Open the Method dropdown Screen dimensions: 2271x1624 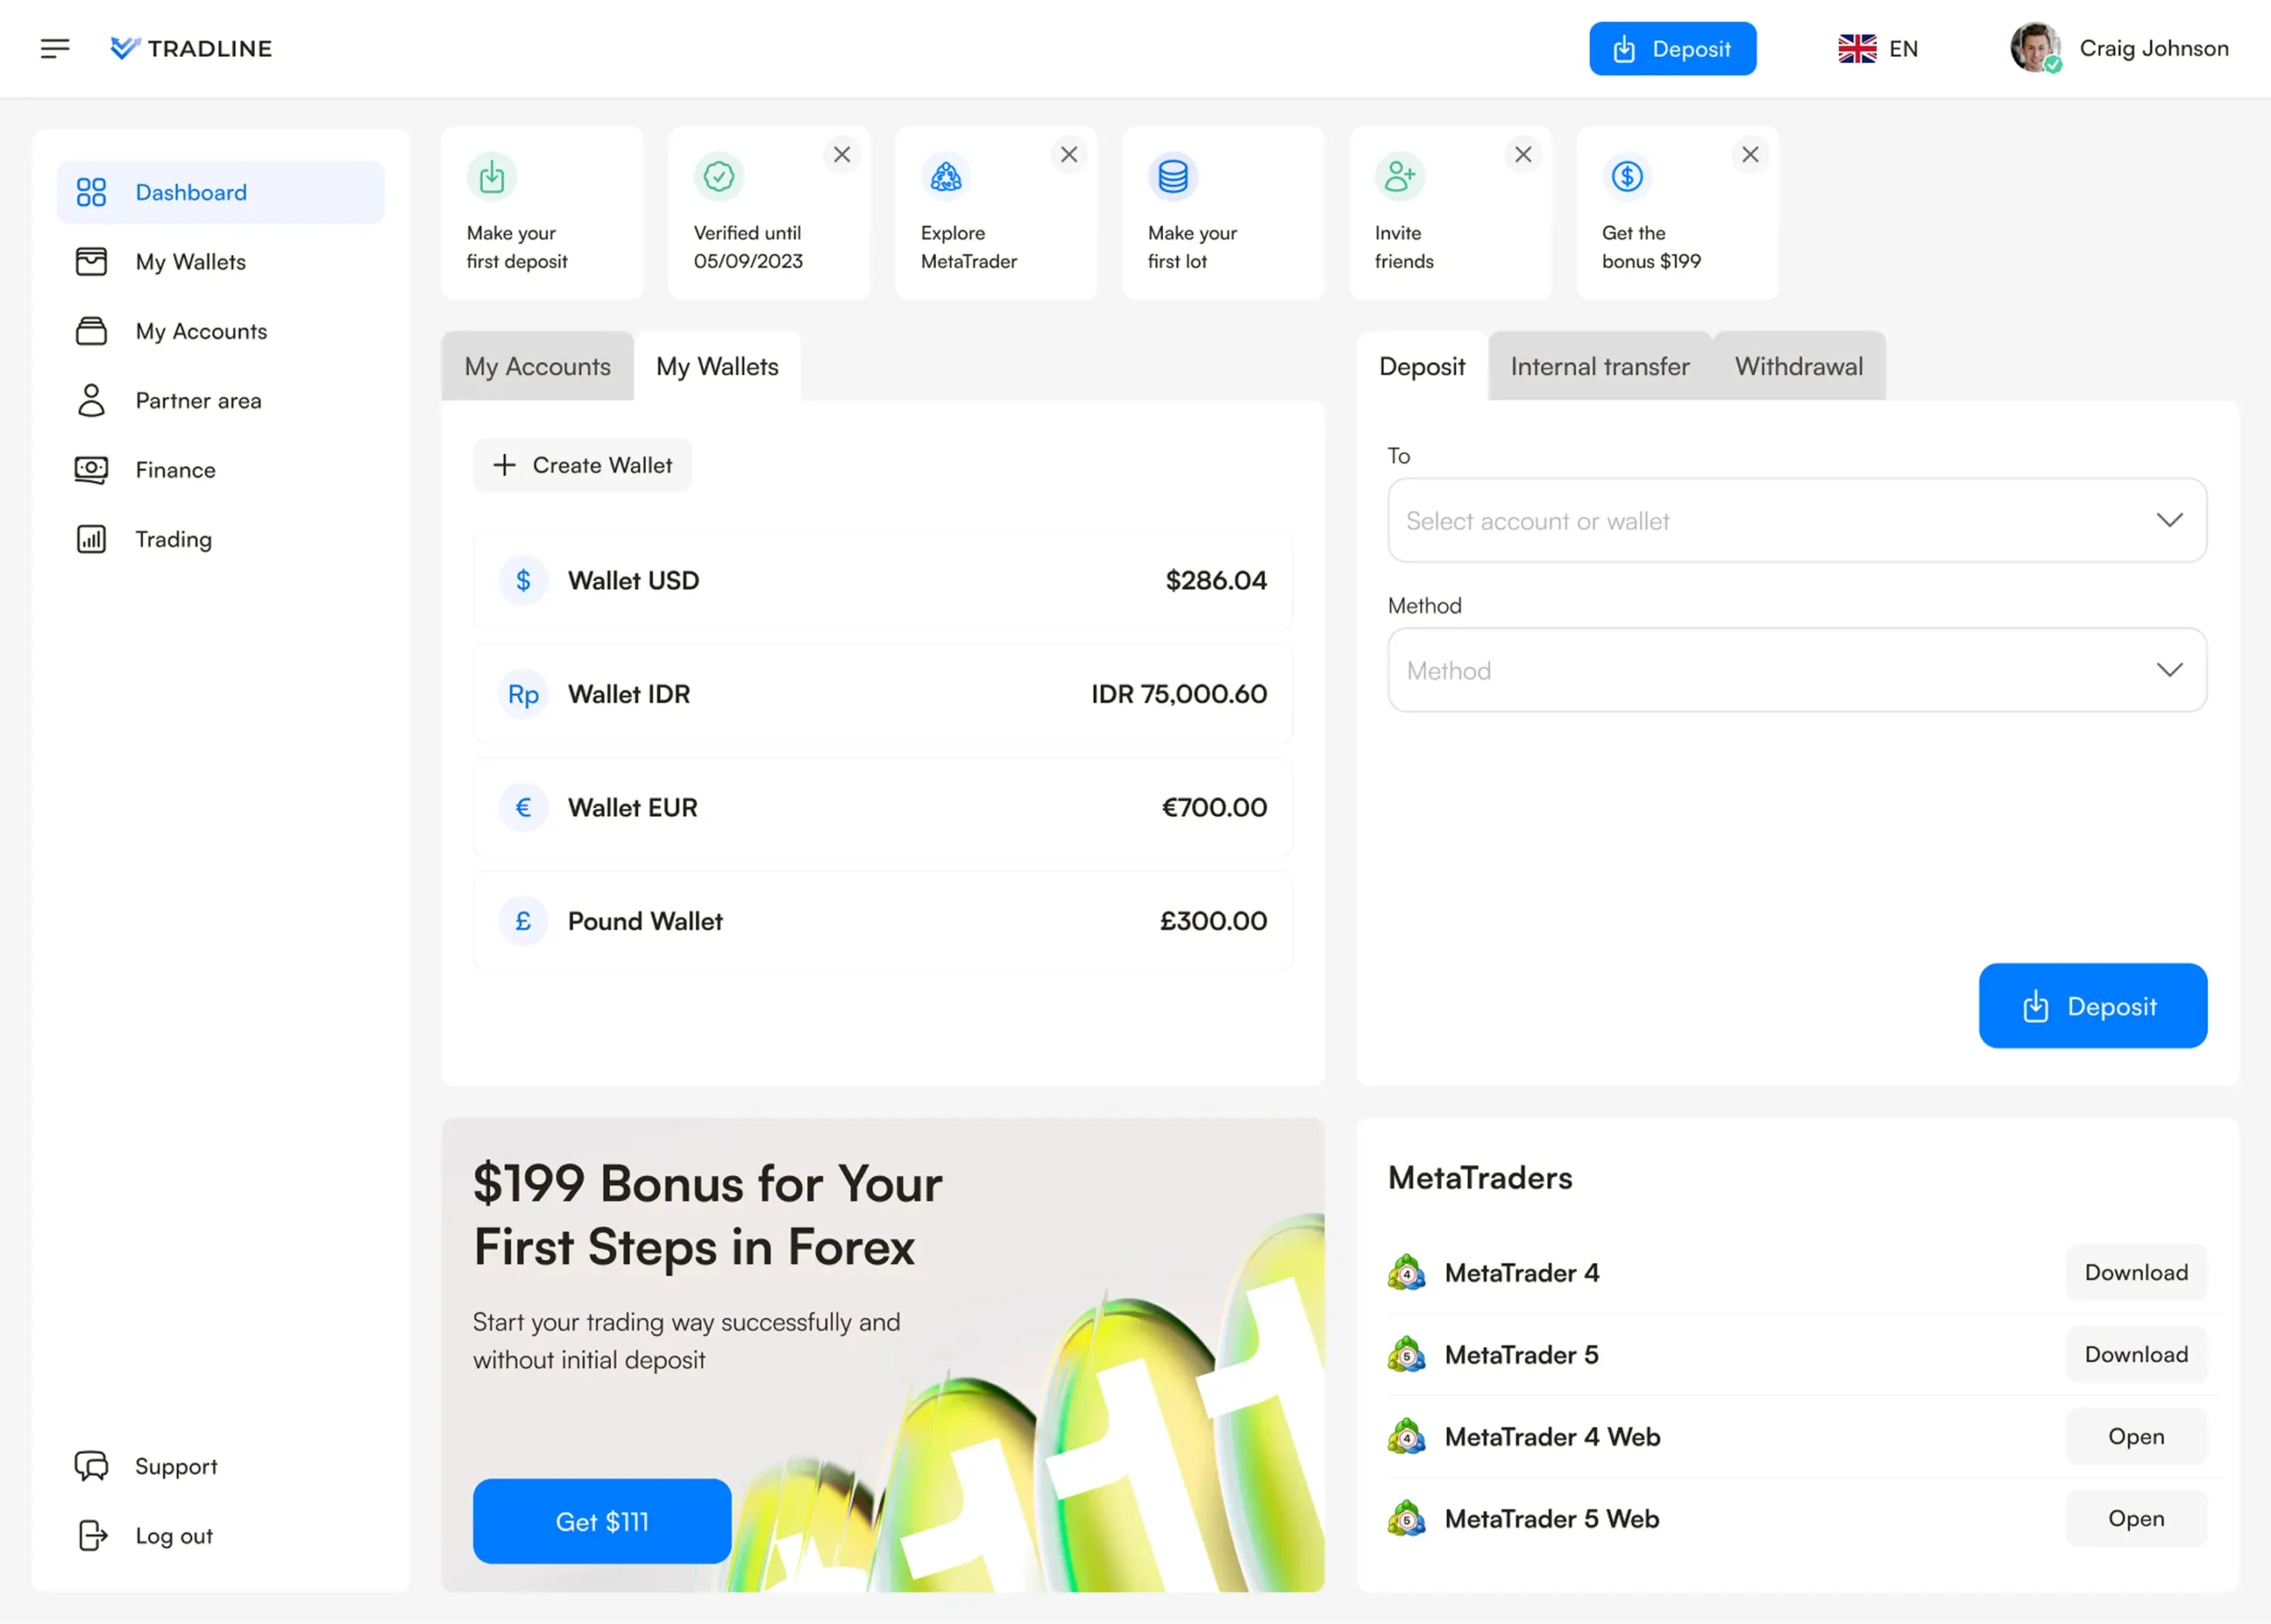coord(1796,670)
